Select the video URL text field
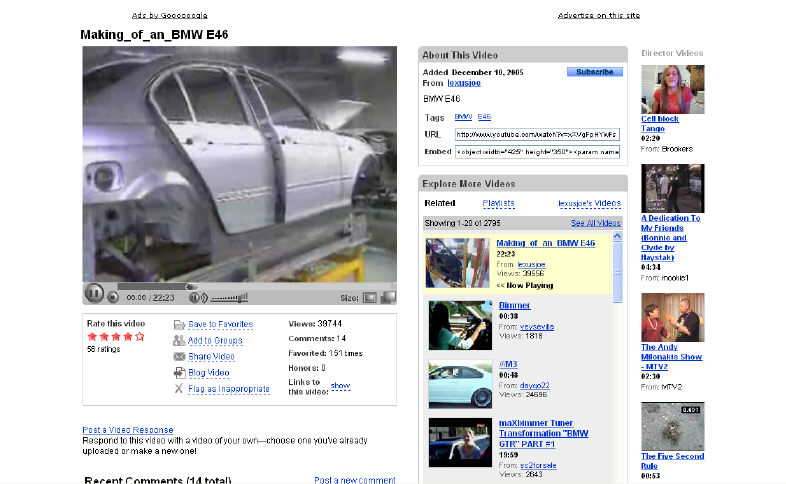 (x=537, y=133)
